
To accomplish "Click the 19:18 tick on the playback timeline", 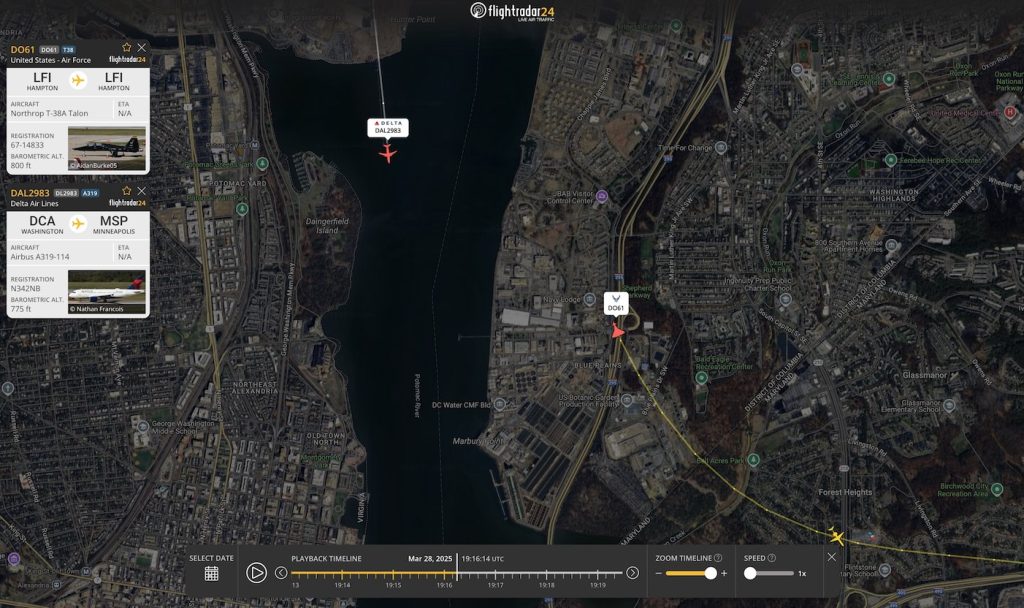I will tap(547, 574).
